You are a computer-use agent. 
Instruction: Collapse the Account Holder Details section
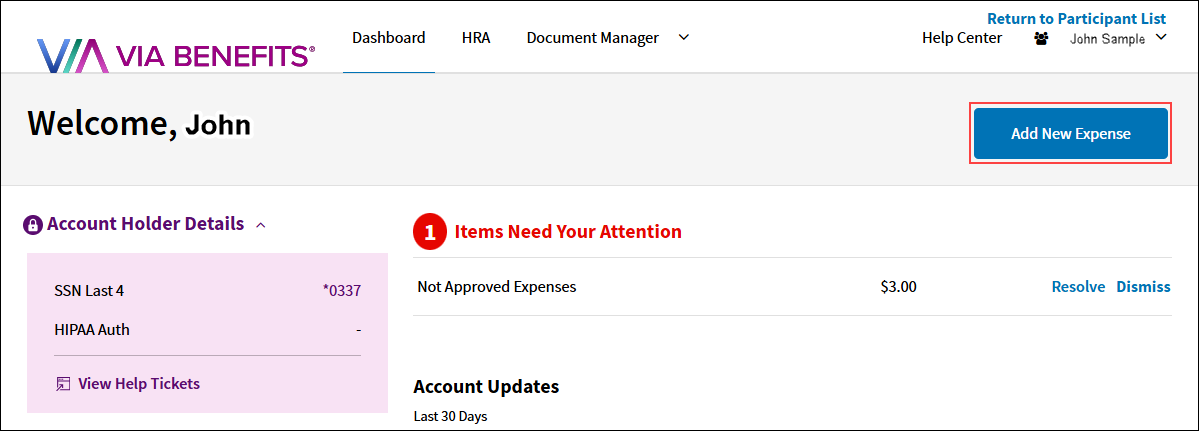pos(261,225)
